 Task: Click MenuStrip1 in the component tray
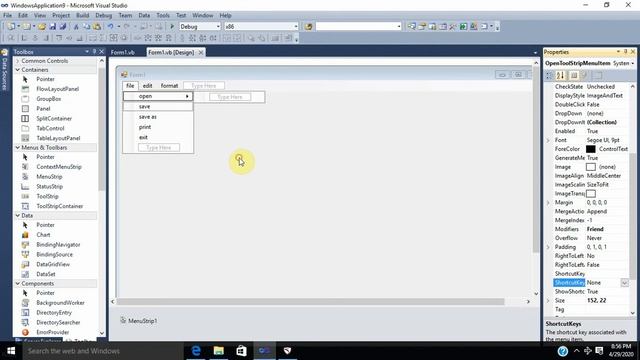point(139,321)
